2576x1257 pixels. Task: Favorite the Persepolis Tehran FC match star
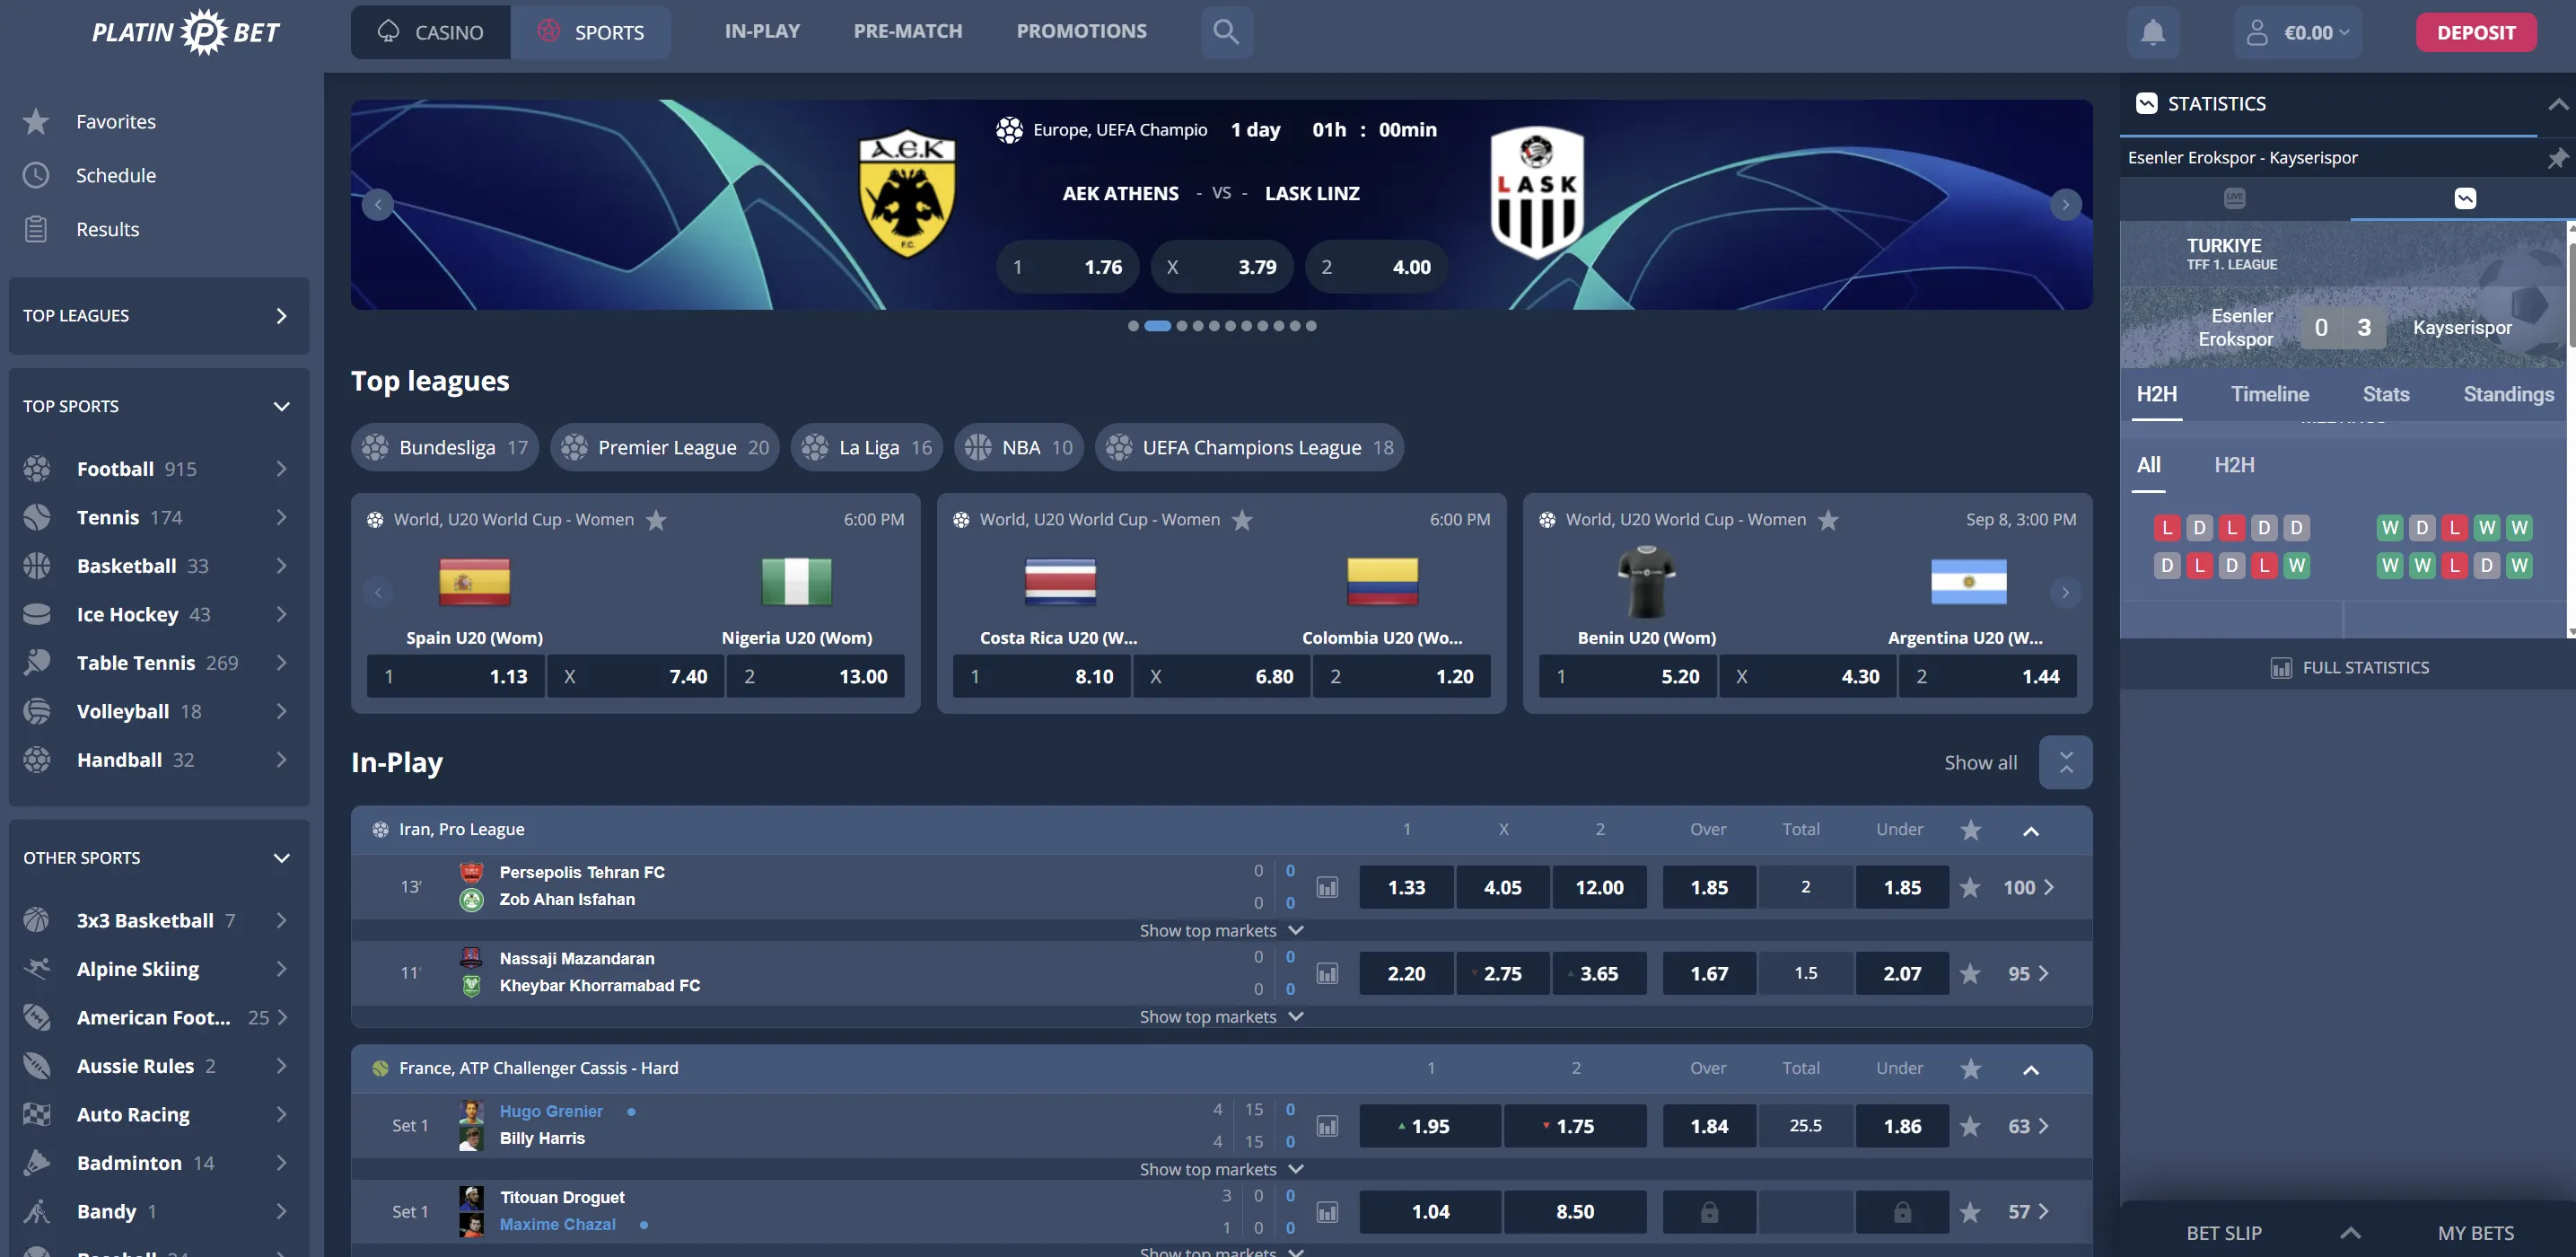1970,887
